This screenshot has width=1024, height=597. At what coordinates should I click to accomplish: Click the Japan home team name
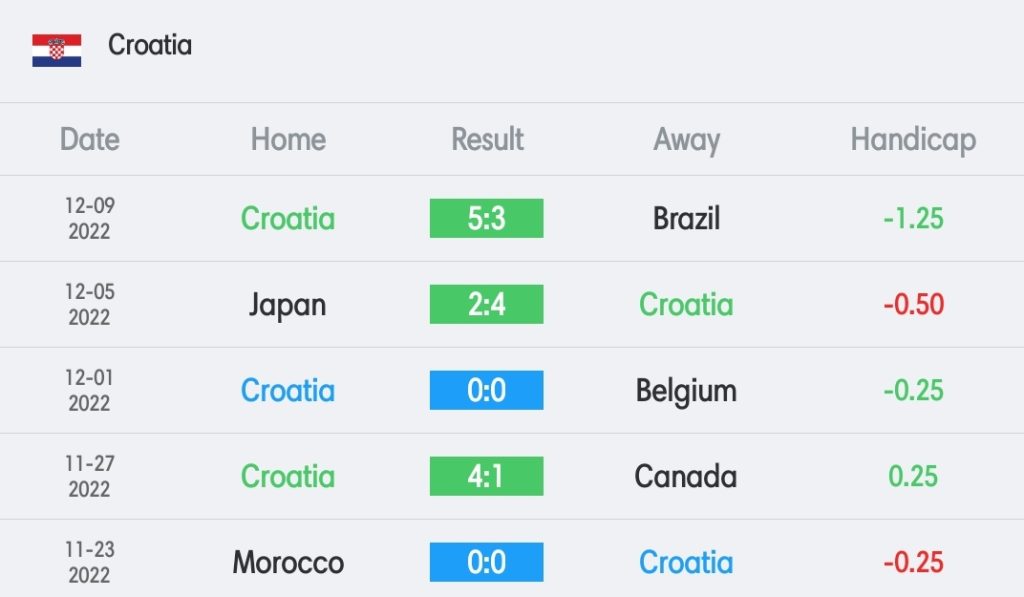[x=287, y=306]
